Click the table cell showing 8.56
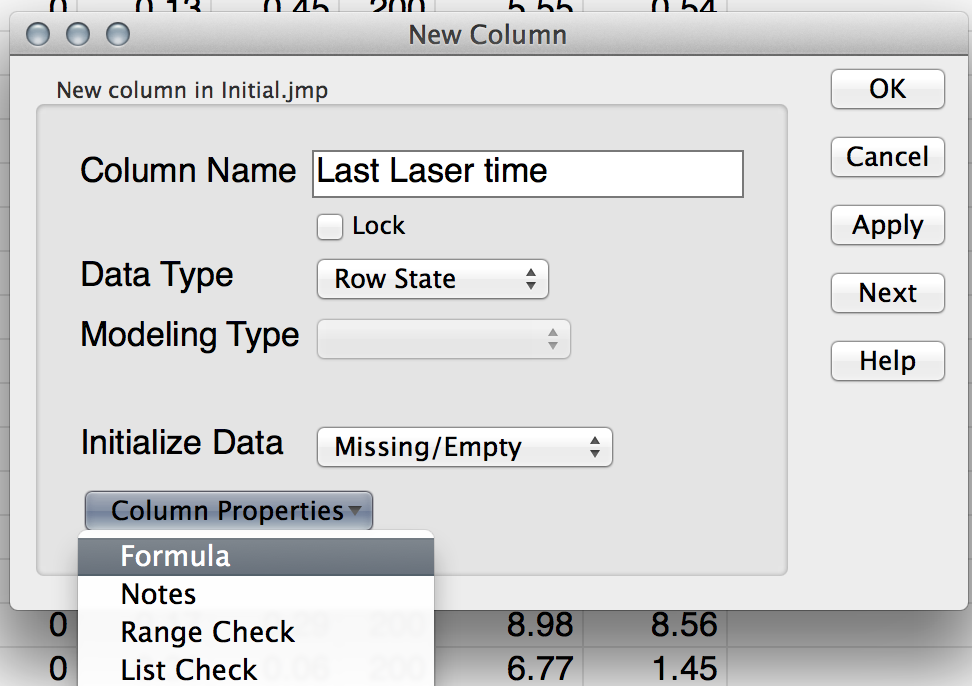The width and height of the screenshot is (972, 686). click(x=668, y=626)
